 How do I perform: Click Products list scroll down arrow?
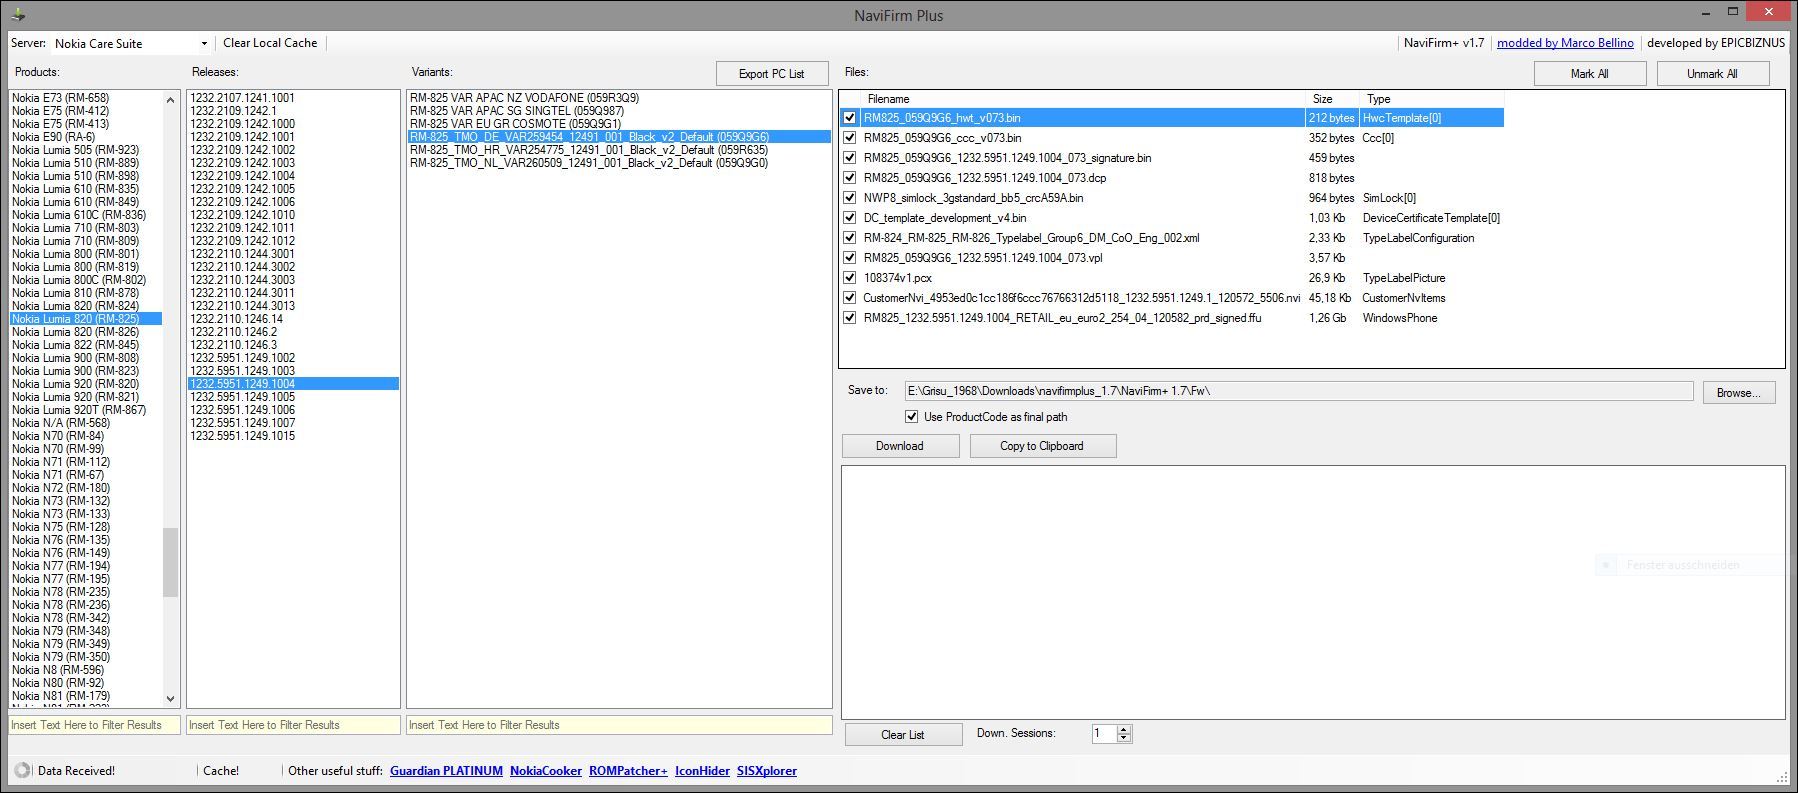(170, 698)
